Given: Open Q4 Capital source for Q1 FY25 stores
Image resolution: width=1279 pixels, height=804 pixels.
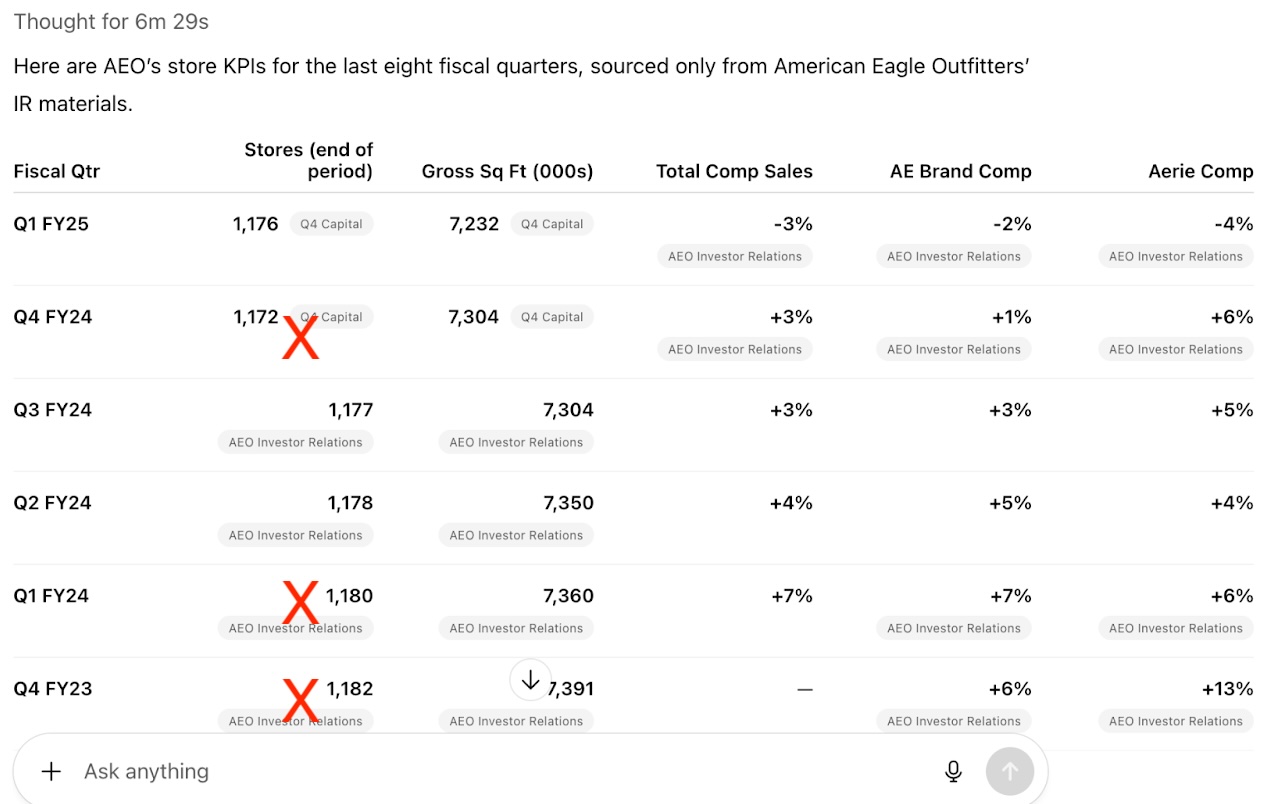Looking at the screenshot, I should 331,224.
